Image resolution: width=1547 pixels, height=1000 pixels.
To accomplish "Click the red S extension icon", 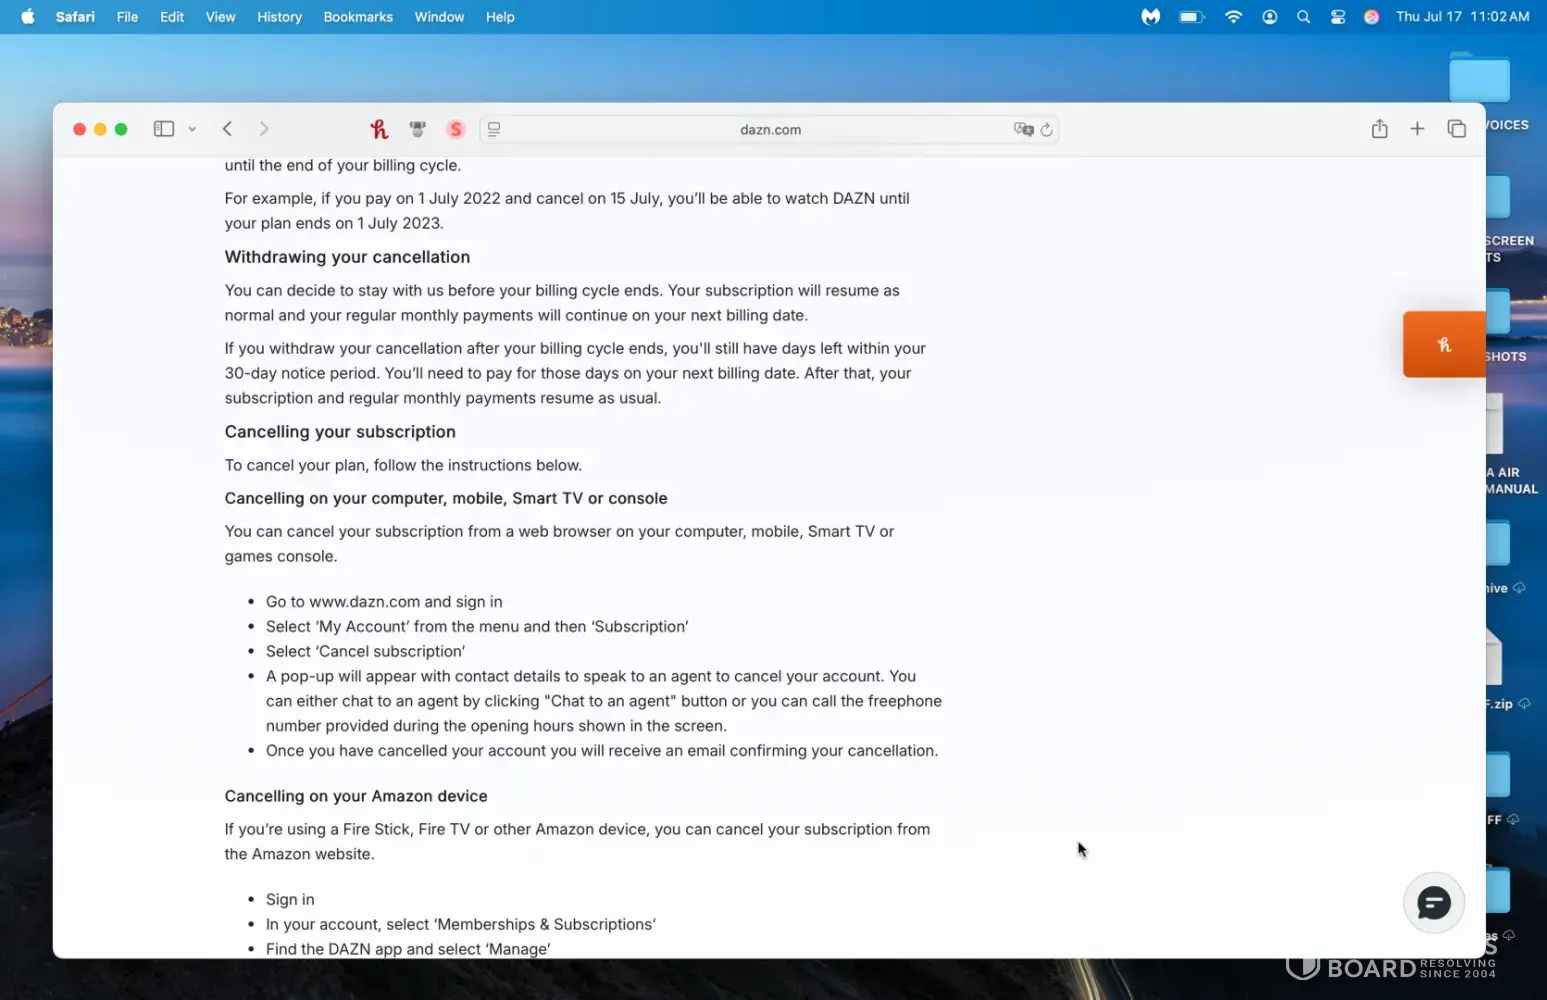I will coord(456,129).
